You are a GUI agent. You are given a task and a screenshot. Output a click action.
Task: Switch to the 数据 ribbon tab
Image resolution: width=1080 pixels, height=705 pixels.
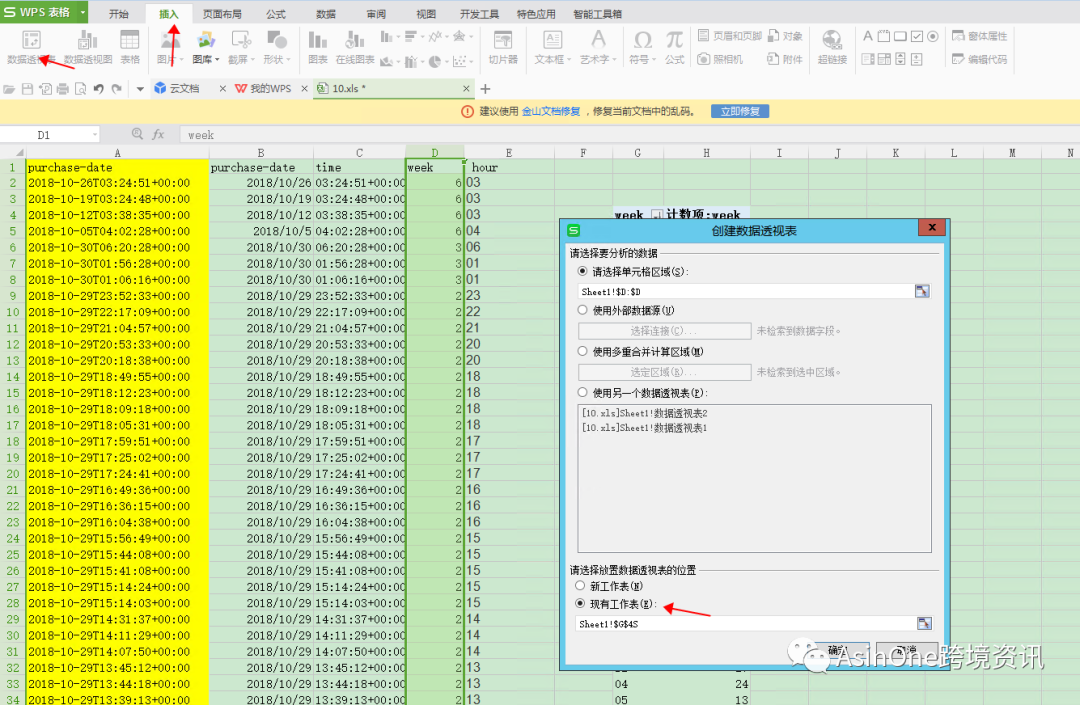326,14
